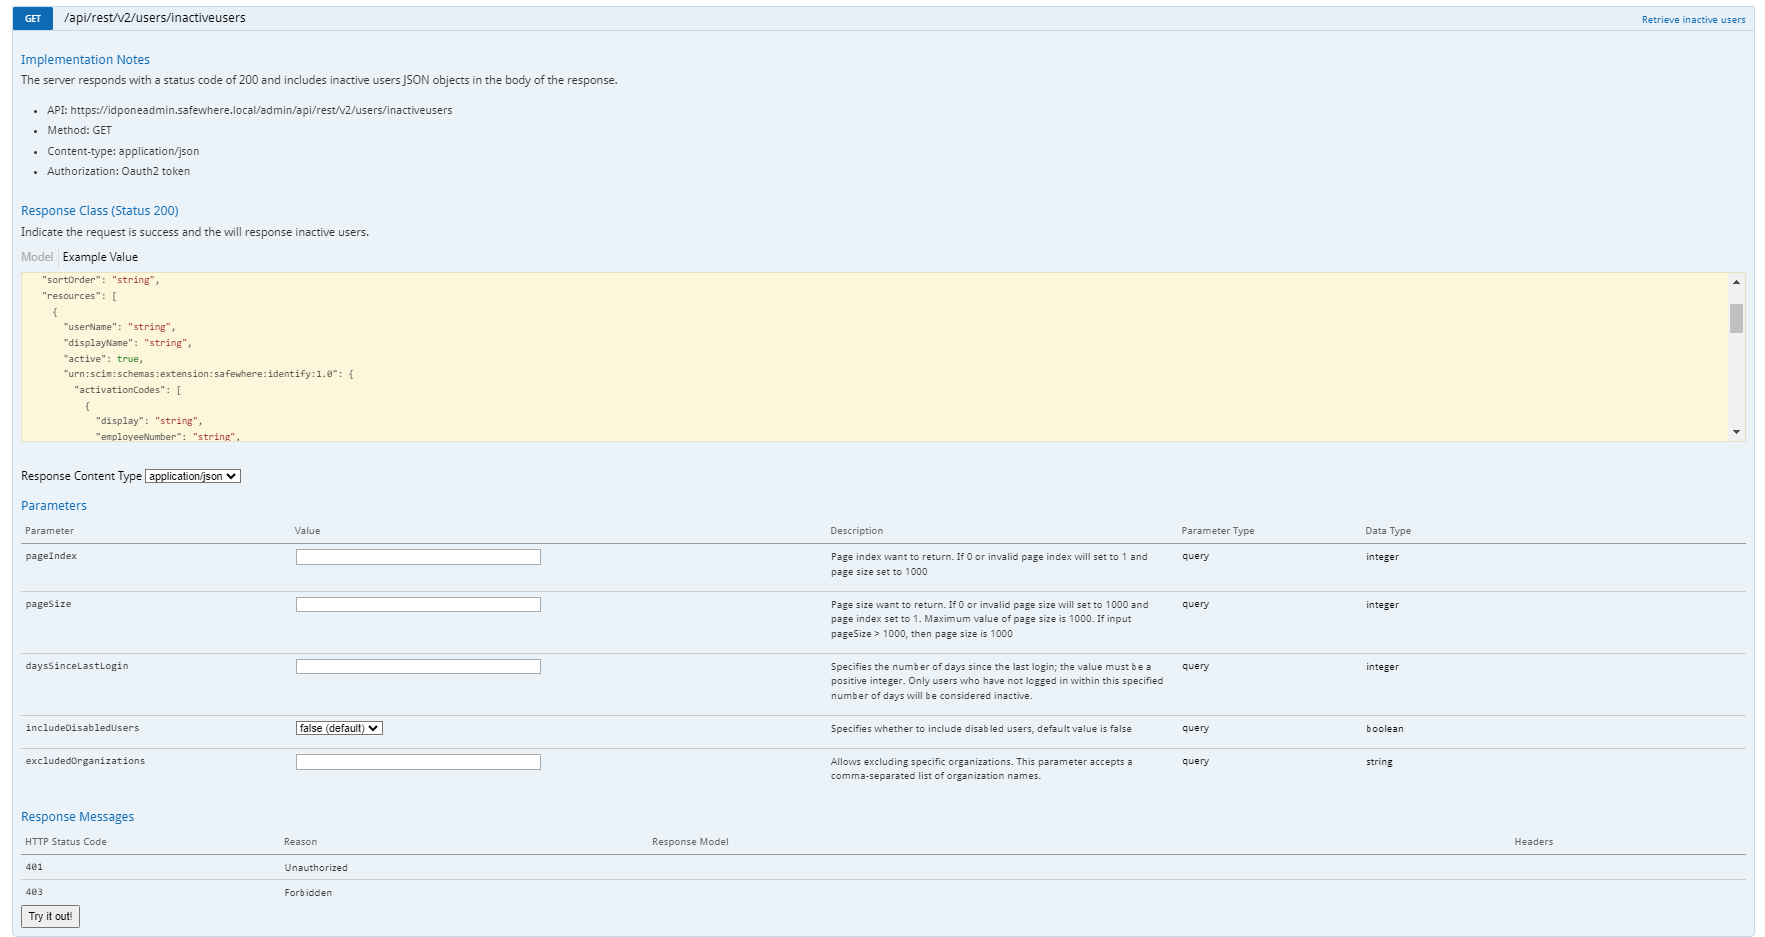Screen dimensions: 1765x937
Task: Click the boolean data type of includeDisabledUsers
Action: (1385, 729)
